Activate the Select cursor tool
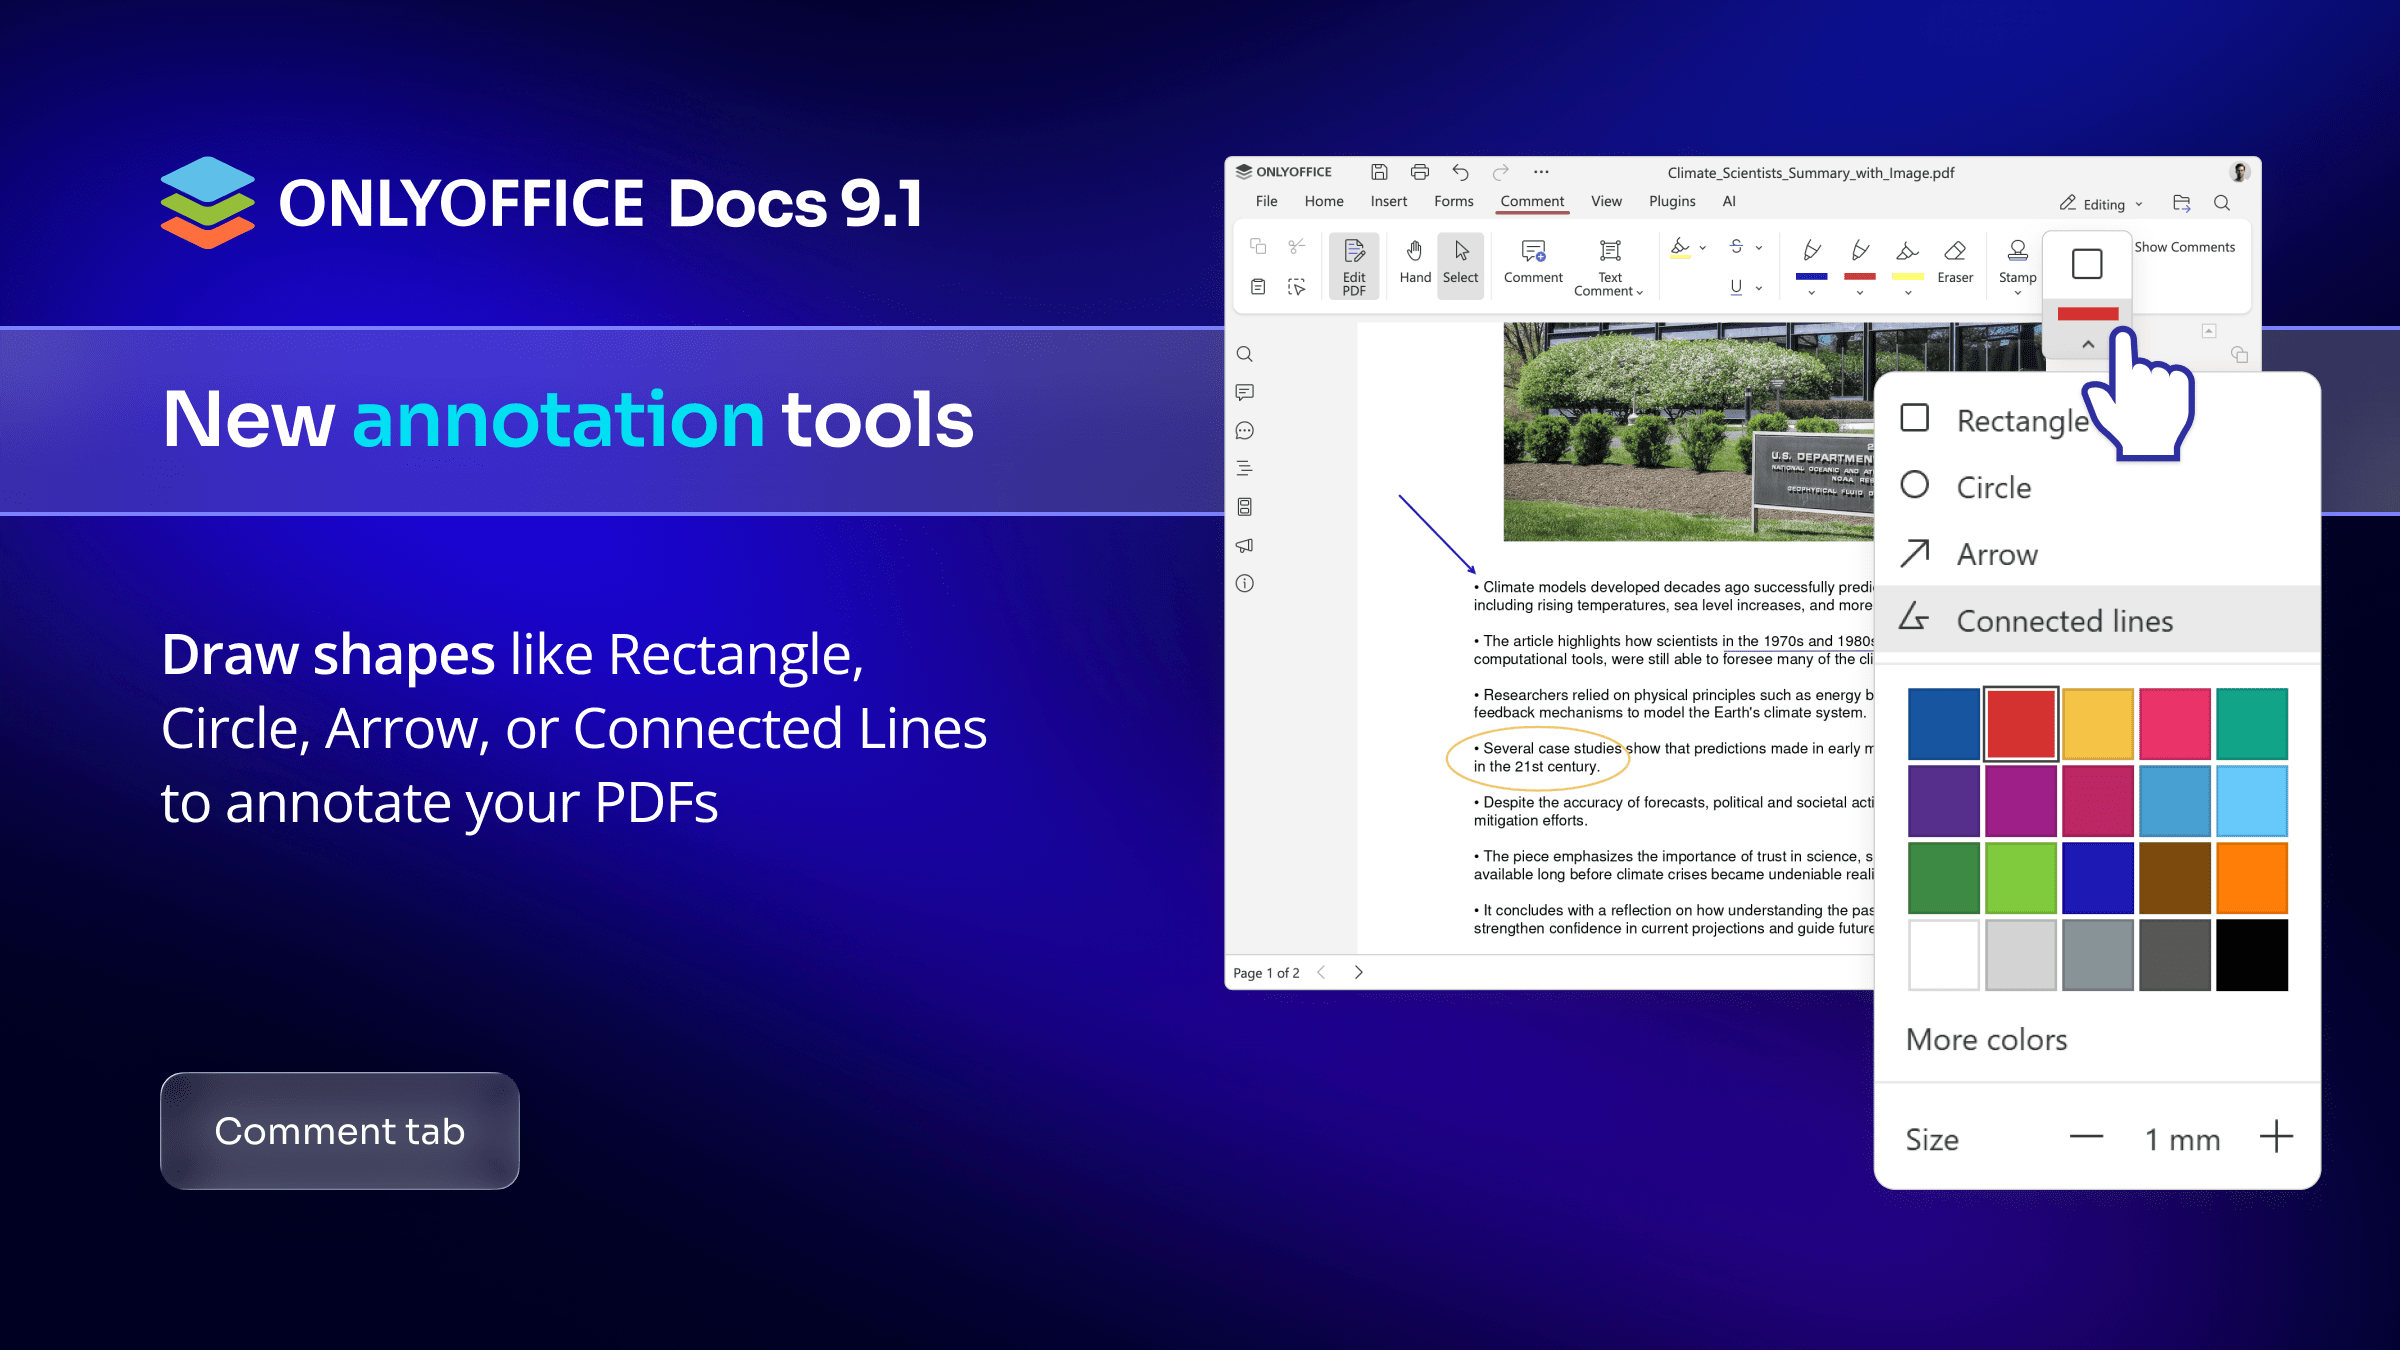Image resolution: width=2400 pixels, height=1350 pixels. pyautogui.click(x=1460, y=262)
